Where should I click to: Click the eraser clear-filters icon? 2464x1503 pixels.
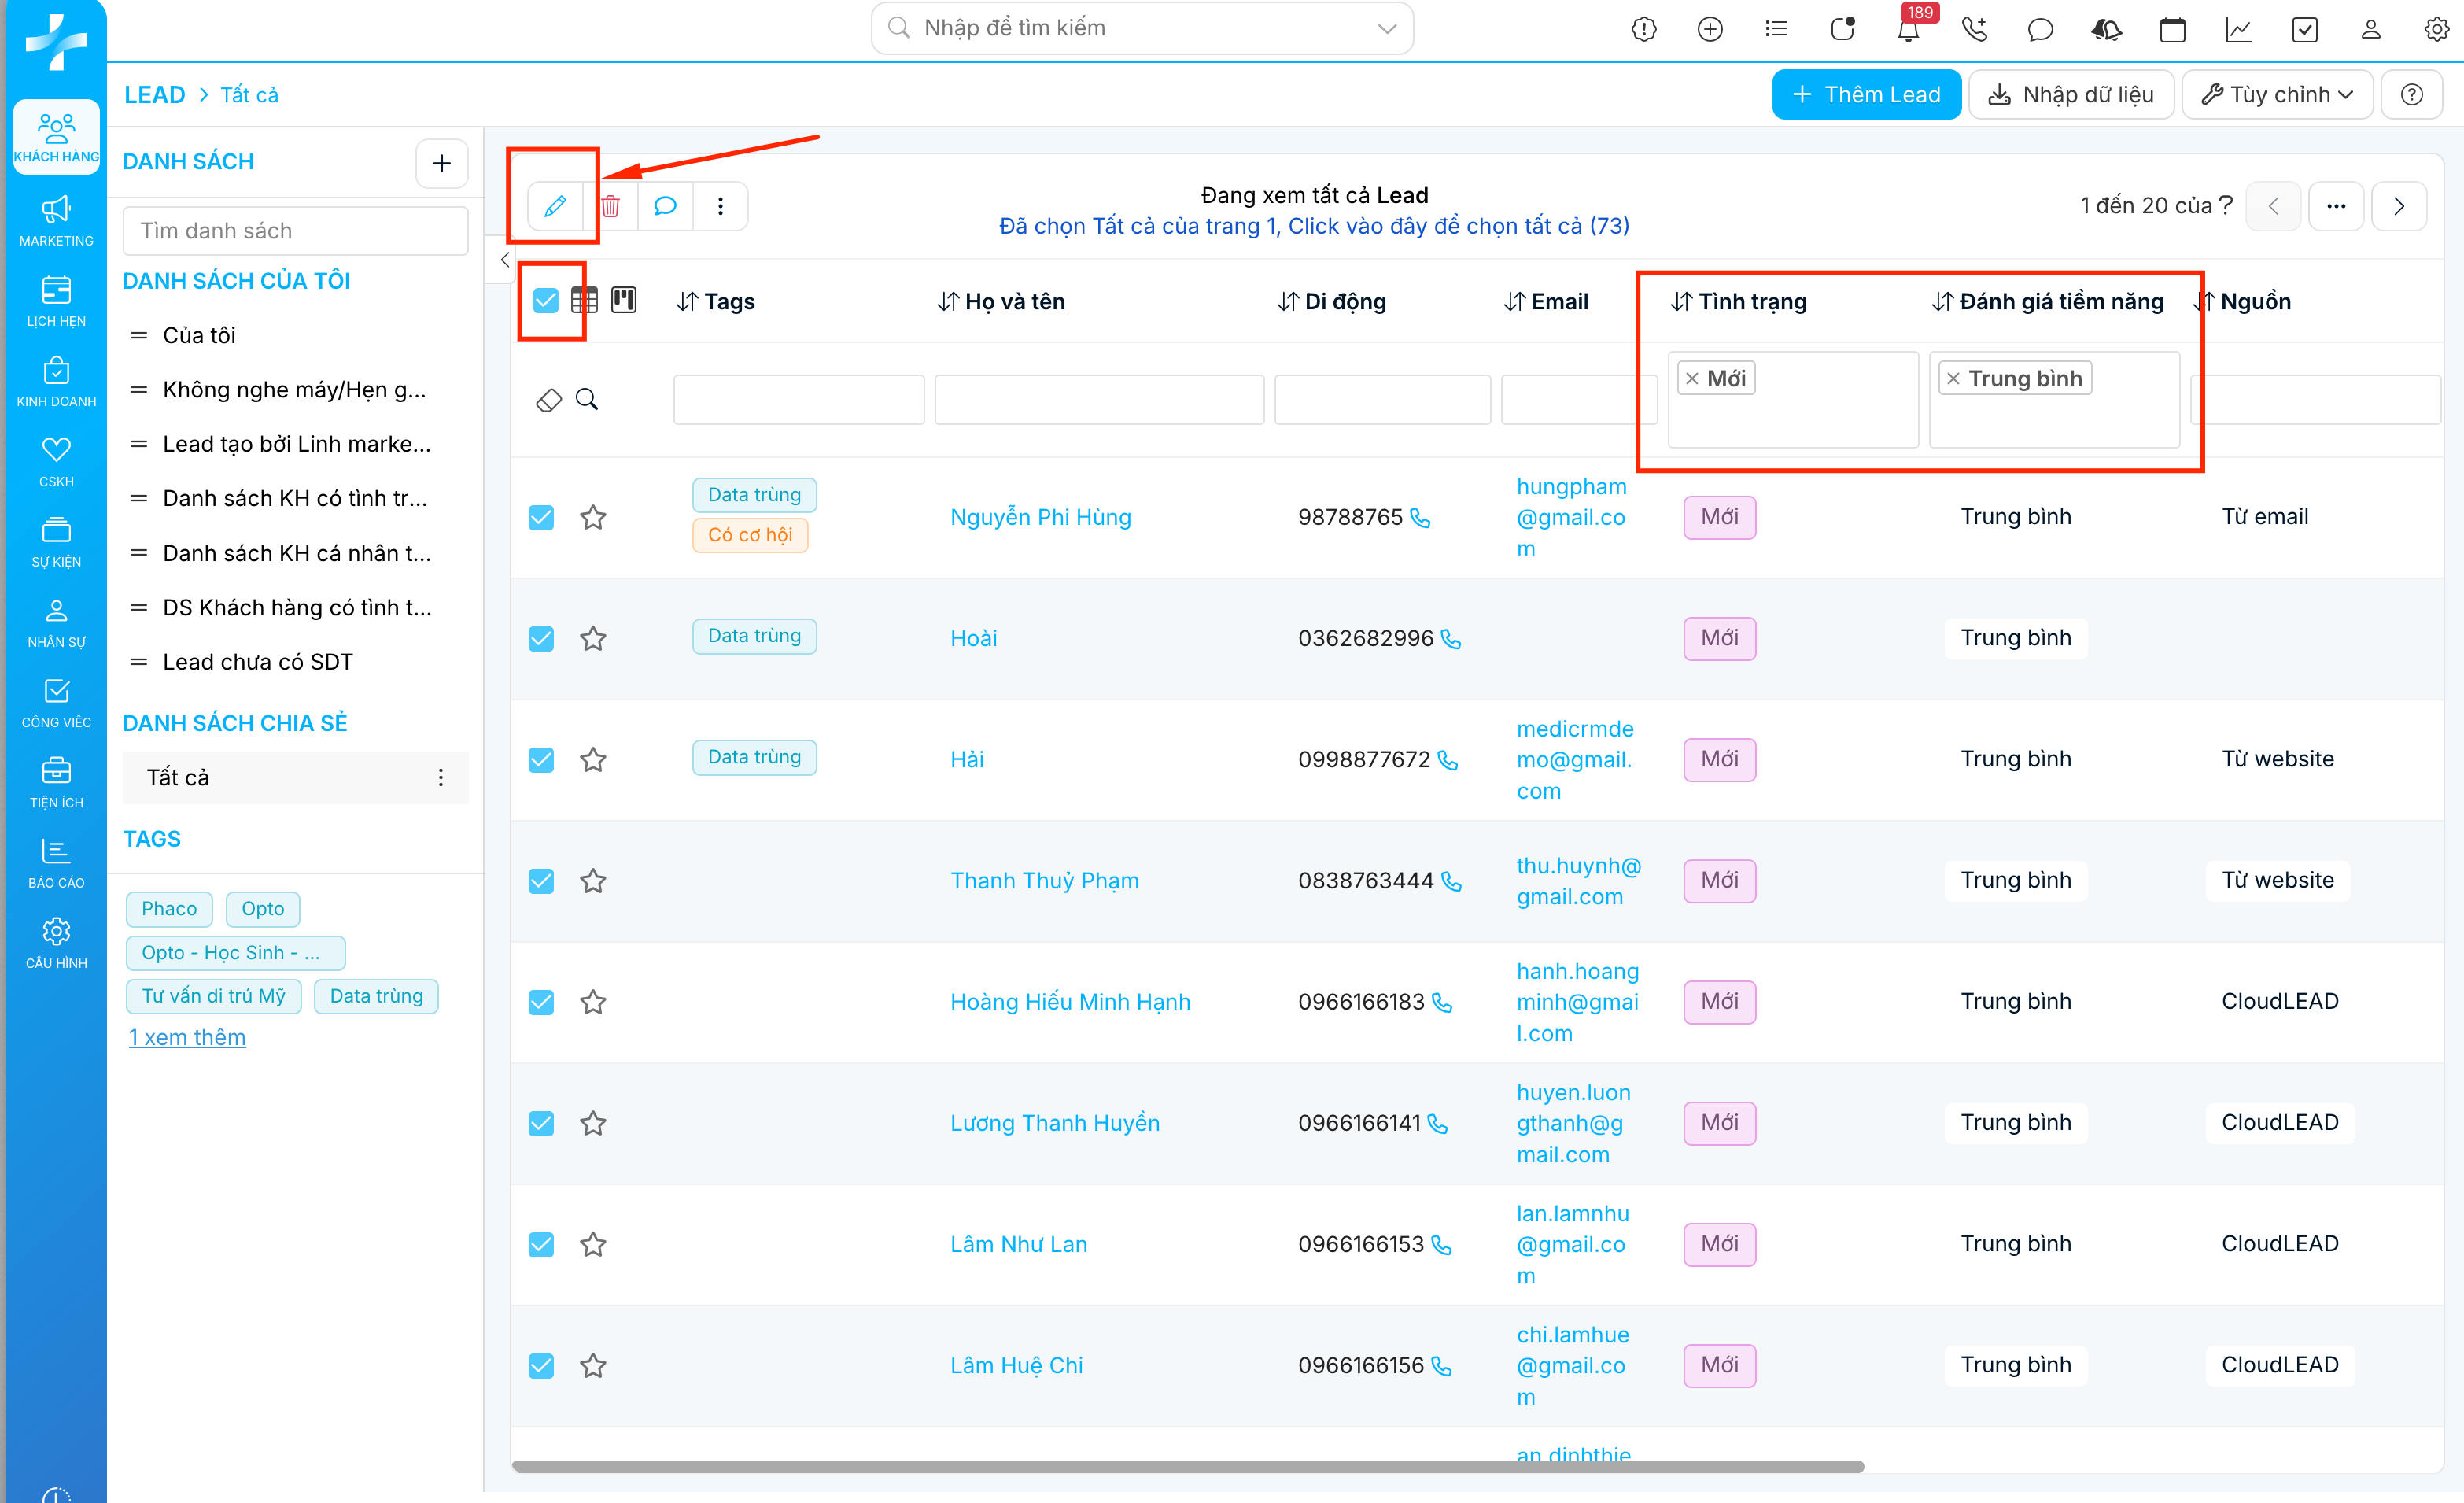549,400
